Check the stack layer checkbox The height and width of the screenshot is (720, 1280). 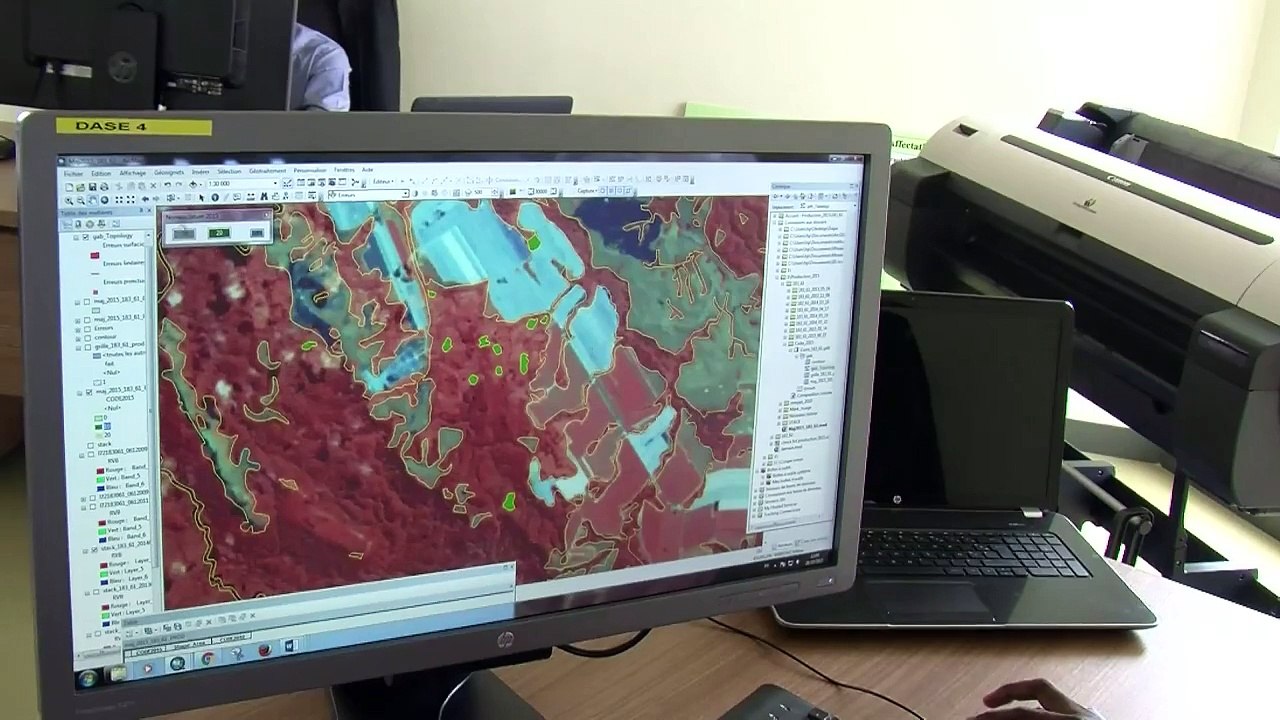(x=91, y=445)
